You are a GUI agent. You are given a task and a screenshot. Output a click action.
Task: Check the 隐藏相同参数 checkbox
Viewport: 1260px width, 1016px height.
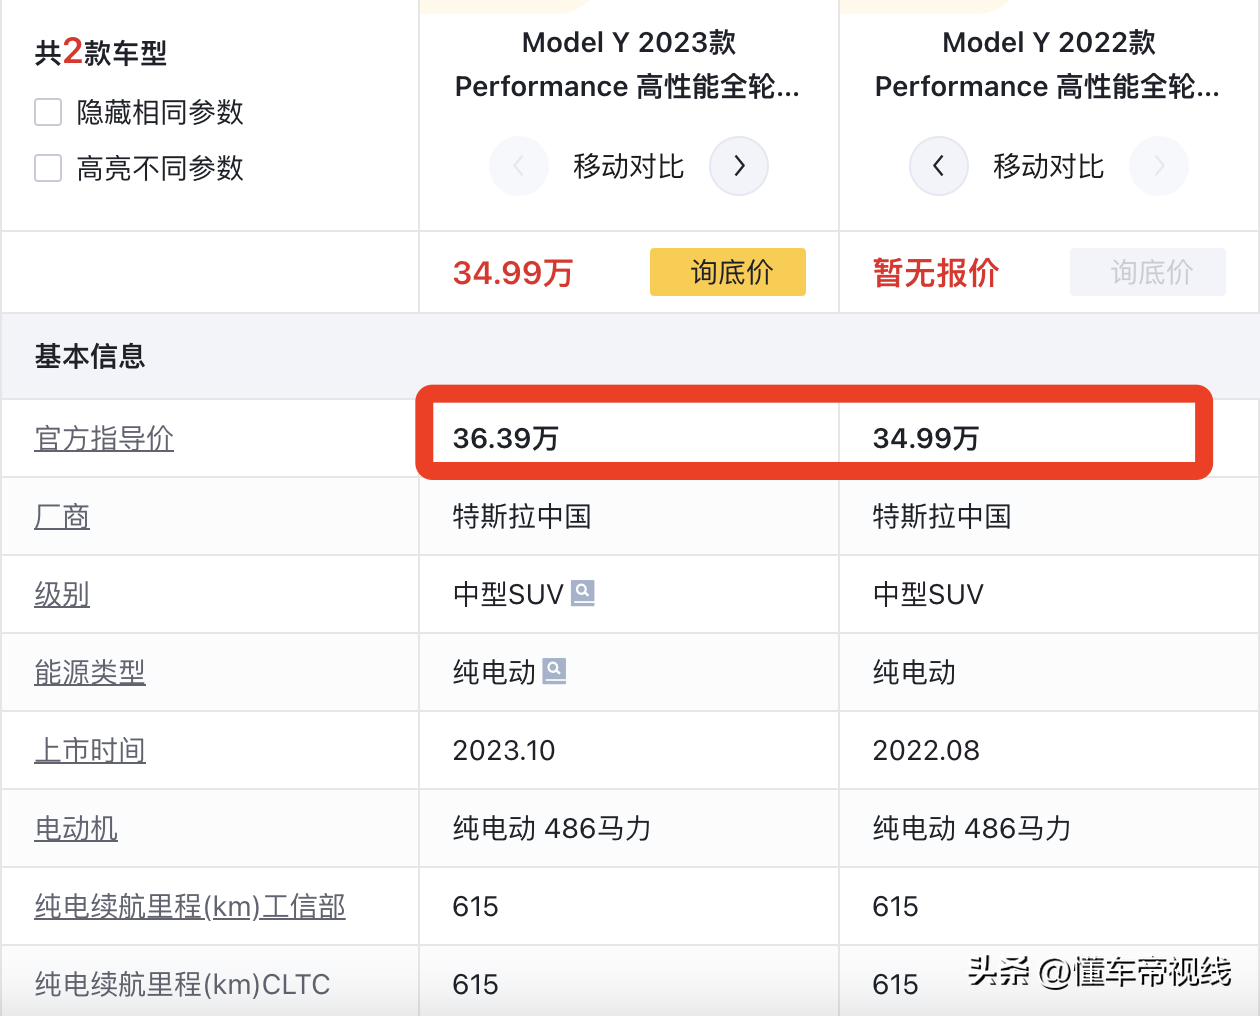[48, 112]
